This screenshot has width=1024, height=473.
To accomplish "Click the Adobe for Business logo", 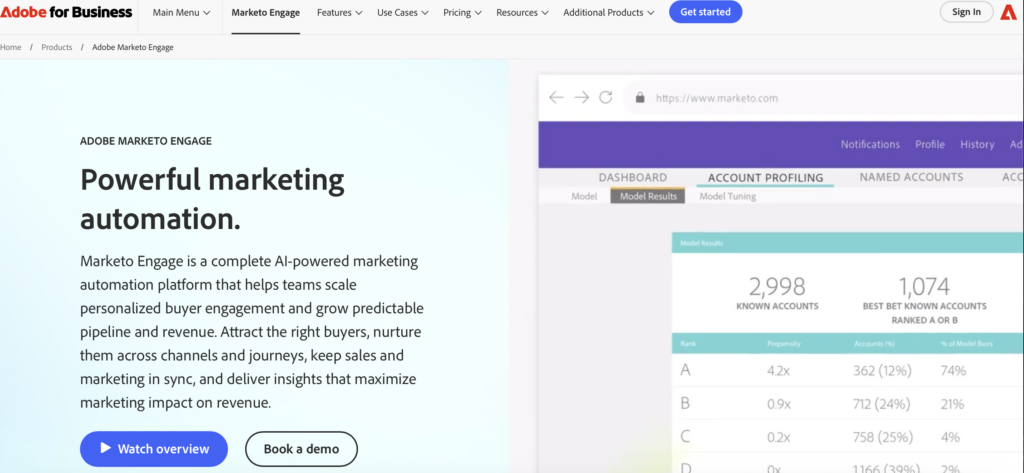I will point(66,12).
